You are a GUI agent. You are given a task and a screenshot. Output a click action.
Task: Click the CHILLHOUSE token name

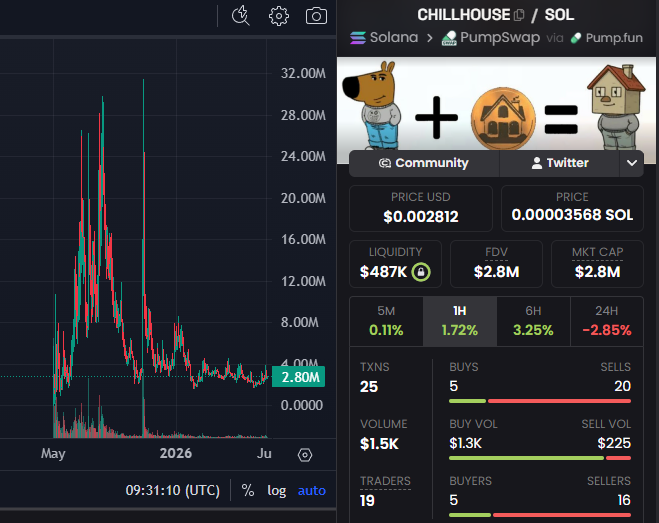click(463, 15)
